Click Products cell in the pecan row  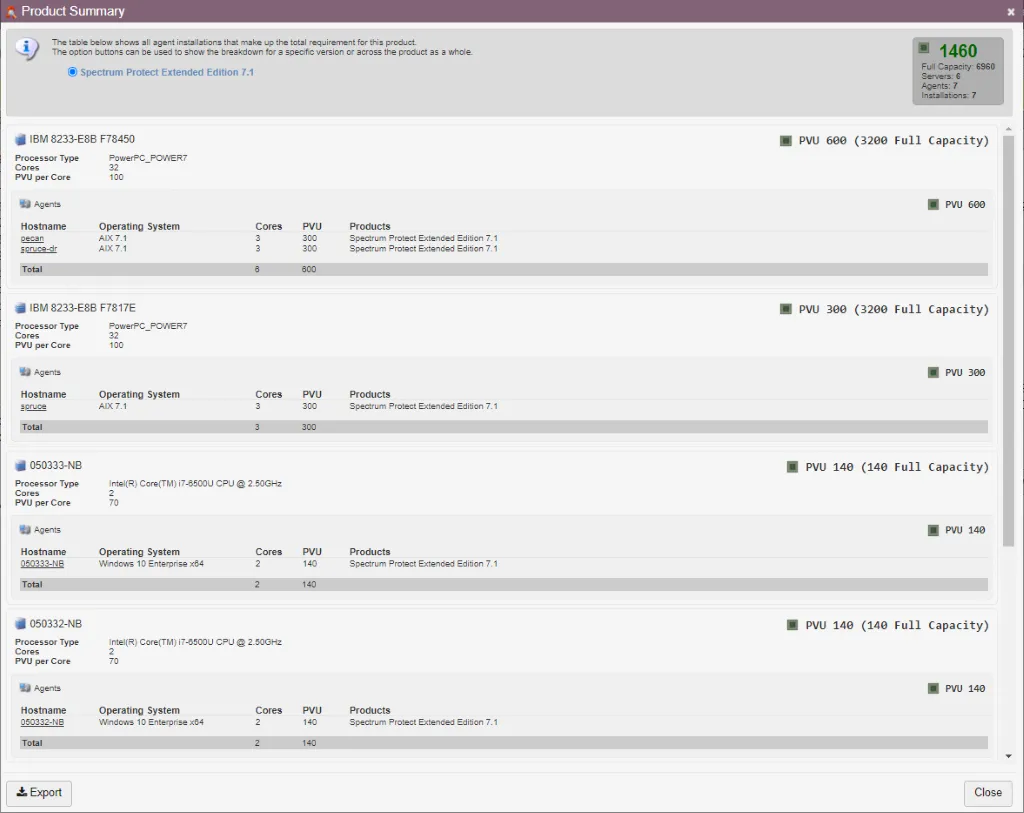tap(423, 238)
